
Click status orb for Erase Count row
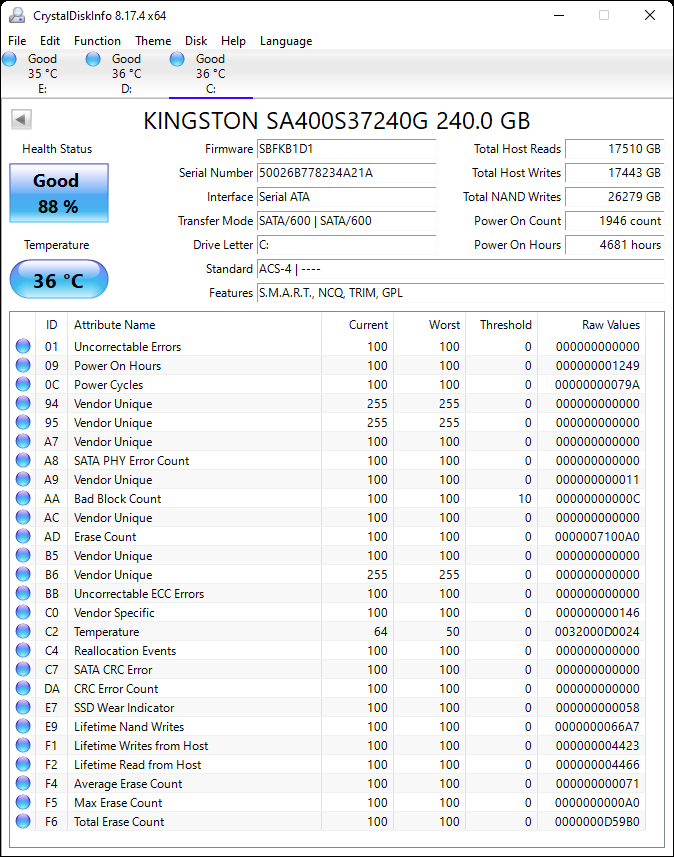(x=23, y=536)
